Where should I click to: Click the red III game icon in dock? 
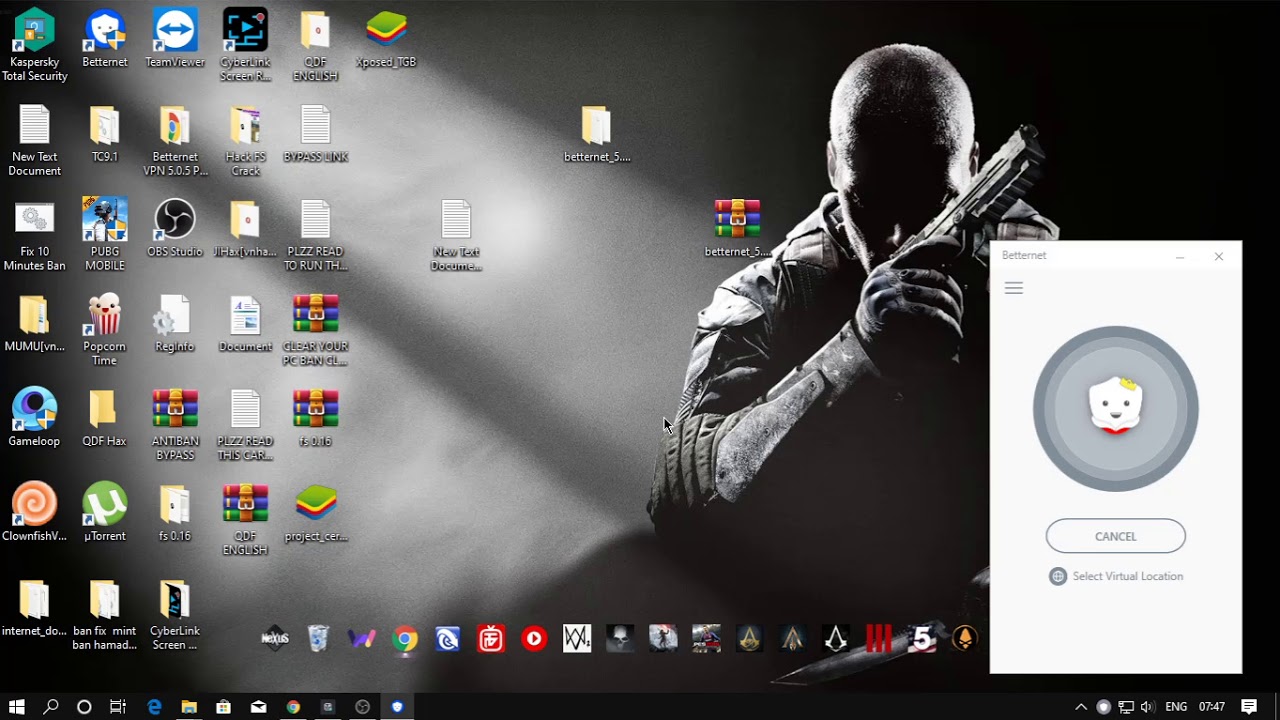(878, 638)
